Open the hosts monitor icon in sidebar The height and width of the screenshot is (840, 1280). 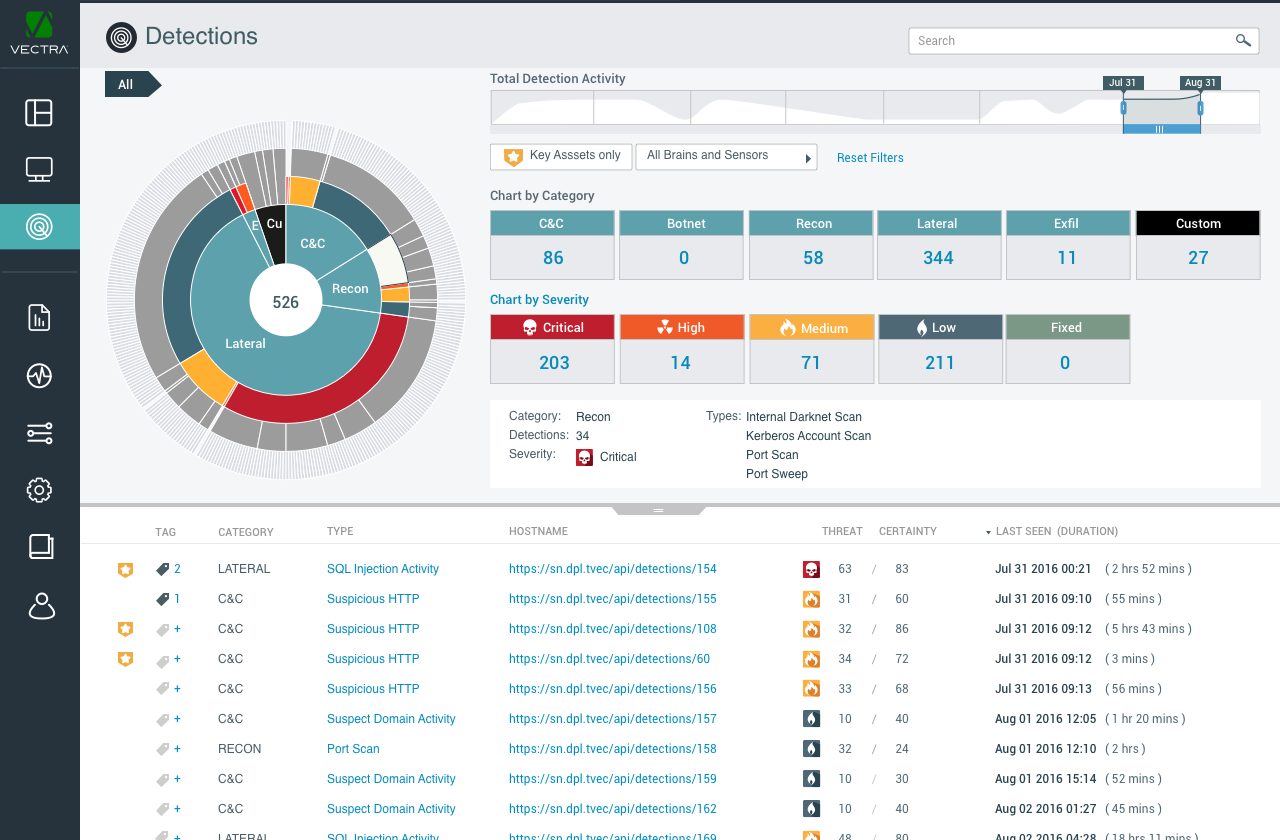(x=39, y=170)
